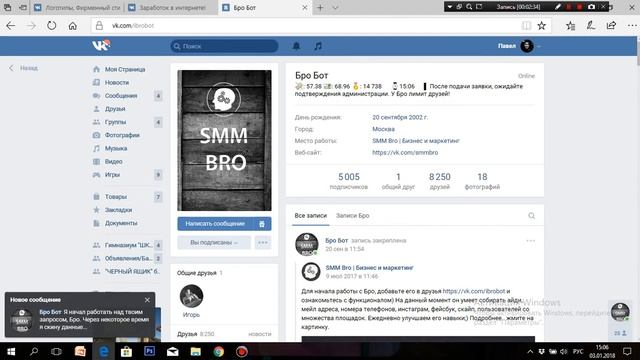The width and height of the screenshot is (640, 360).
Task: Open pinned post options three dots
Action: pos(531,241)
